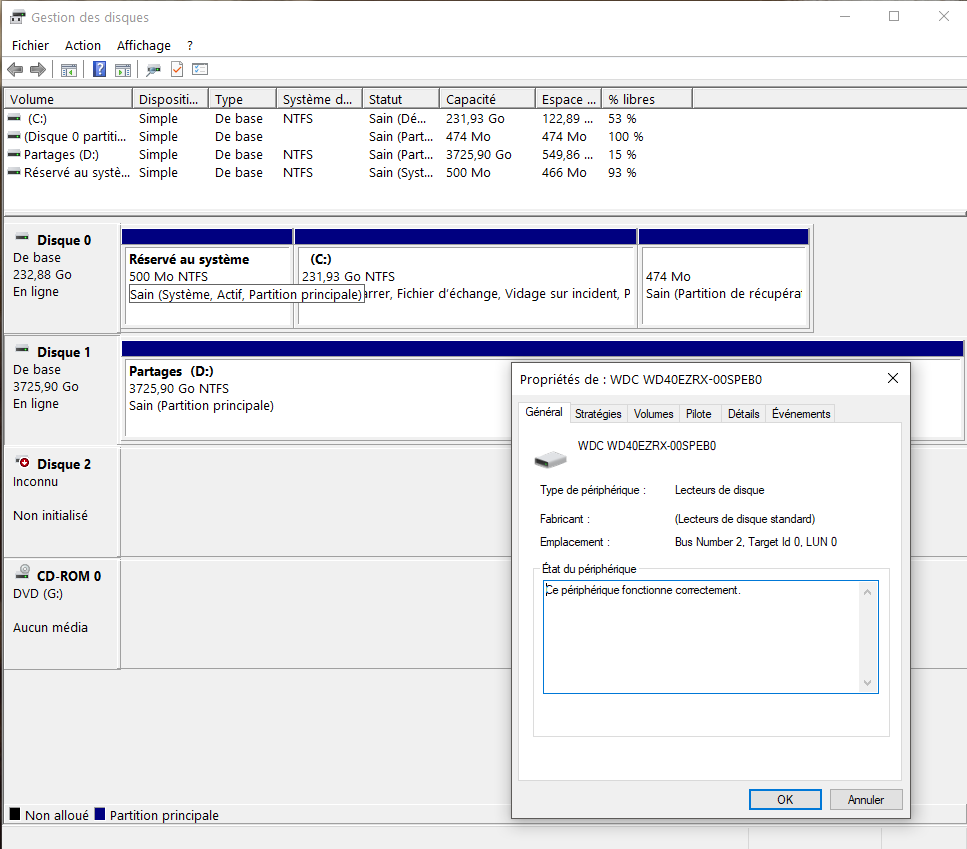Click the 'DVD (G:)' text
Screen dimensions: 967x849
coord(38,594)
